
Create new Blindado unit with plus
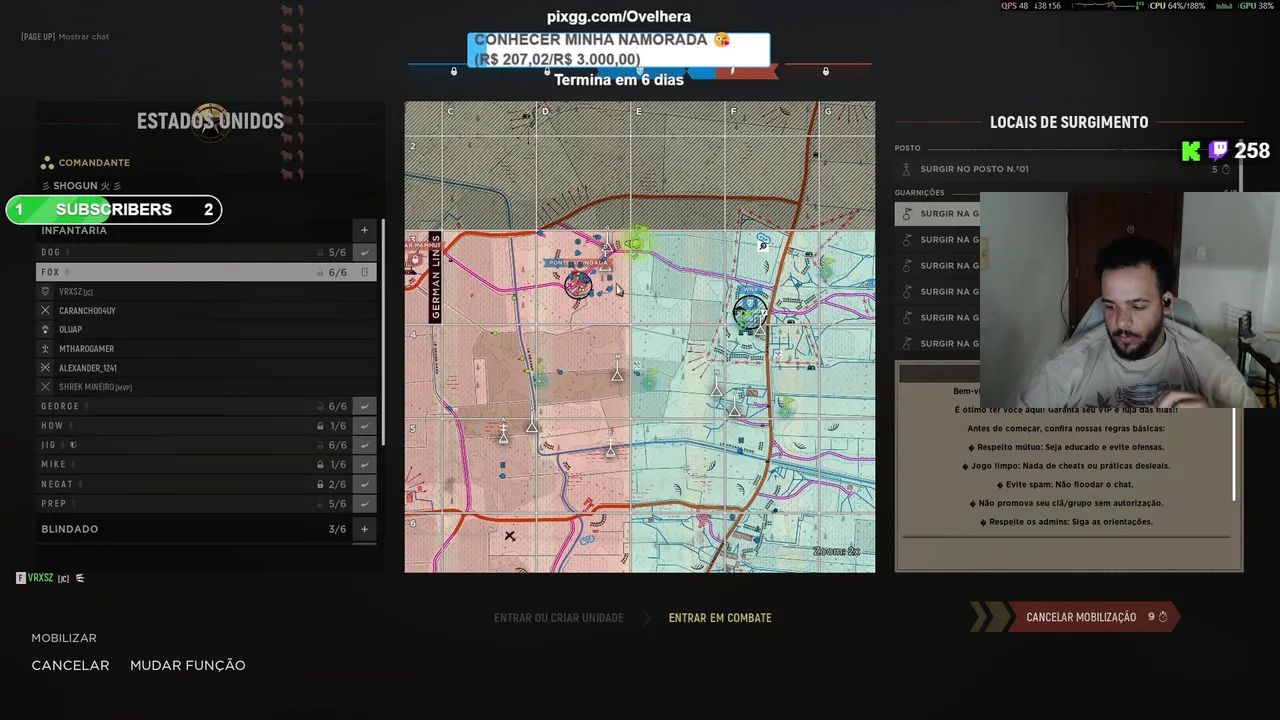[x=364, y=529]
